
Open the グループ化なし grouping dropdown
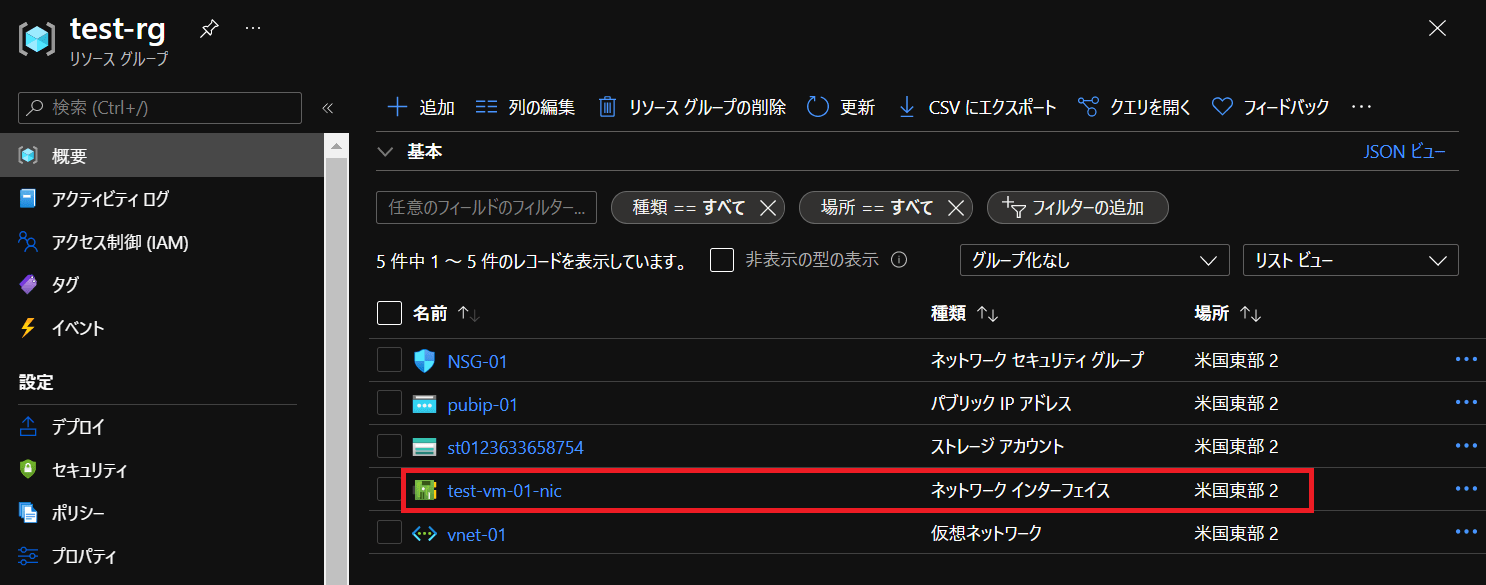pyautogui.click(x=1094, y=260)
